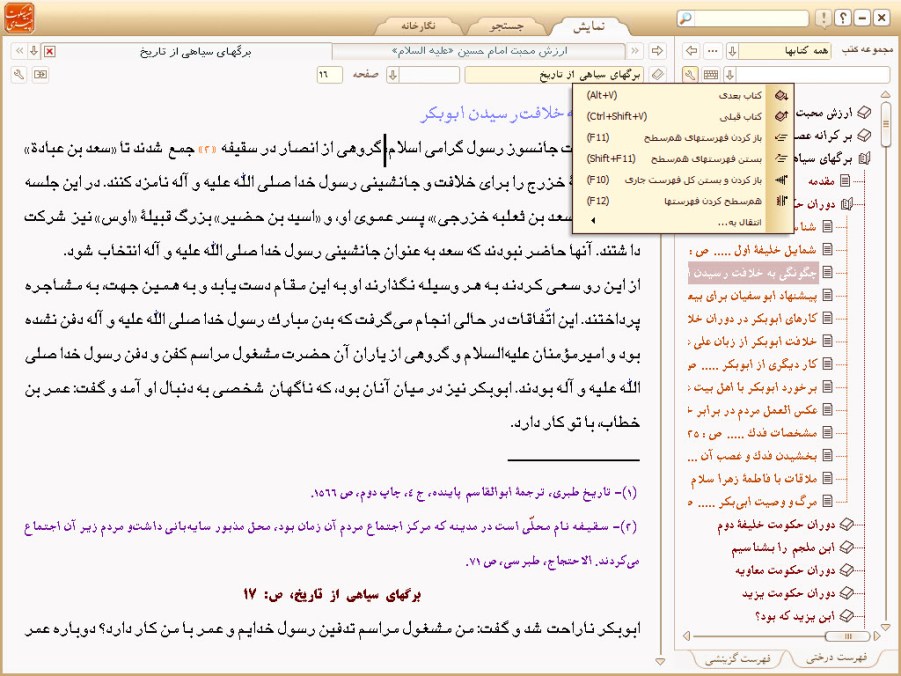This screenshot has width=901, height=676.
Task: Select tree item برخورد ابوبکر با اهل بیت
Action: 753,387
